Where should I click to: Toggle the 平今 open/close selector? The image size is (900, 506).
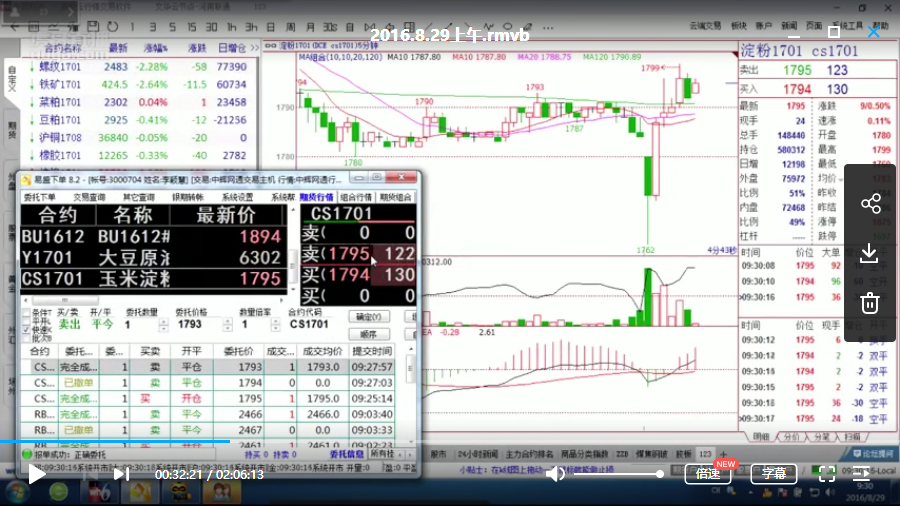coord(102,324)
